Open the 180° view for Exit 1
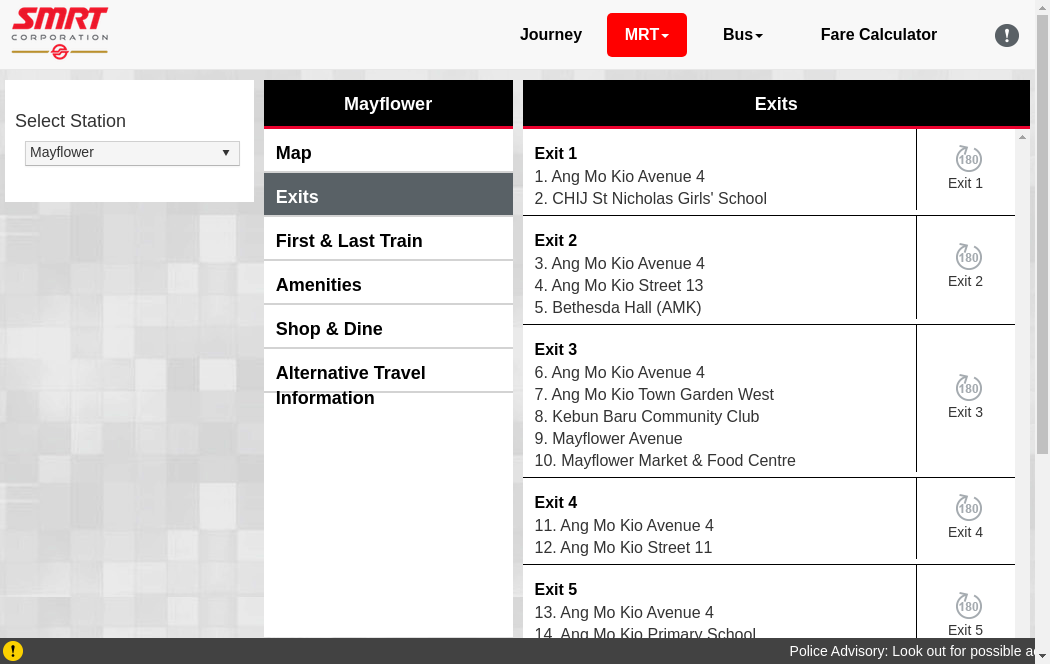The image size is (1050, 664). (966, 168)
